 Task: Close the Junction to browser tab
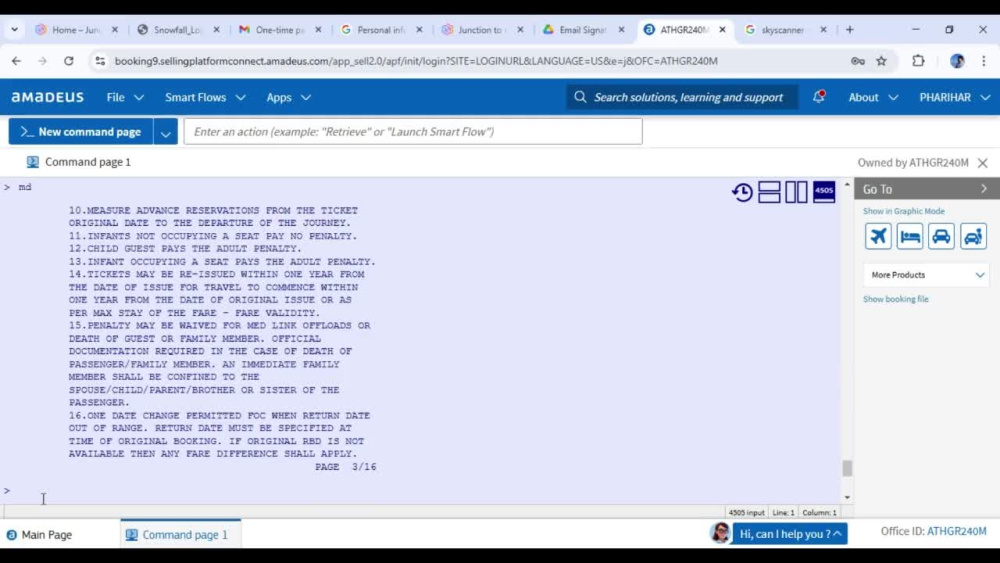(520, 29)
